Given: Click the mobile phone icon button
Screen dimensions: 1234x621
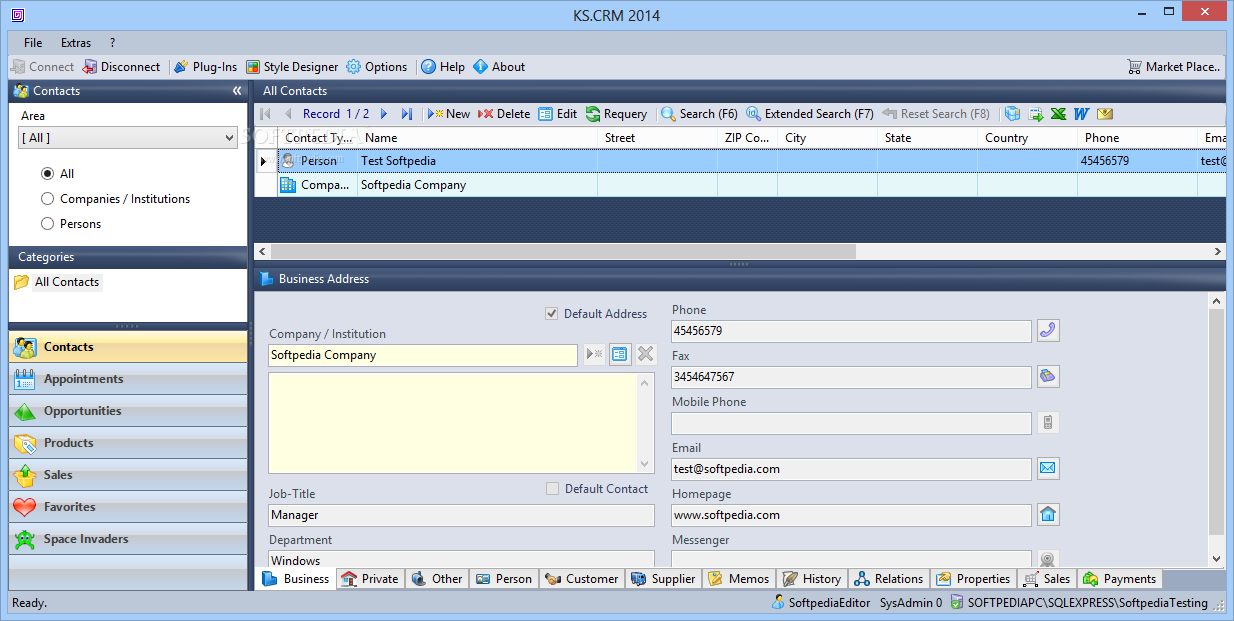Looking at the screenshot, I should pyautogui.click(x=1048, y=423).
